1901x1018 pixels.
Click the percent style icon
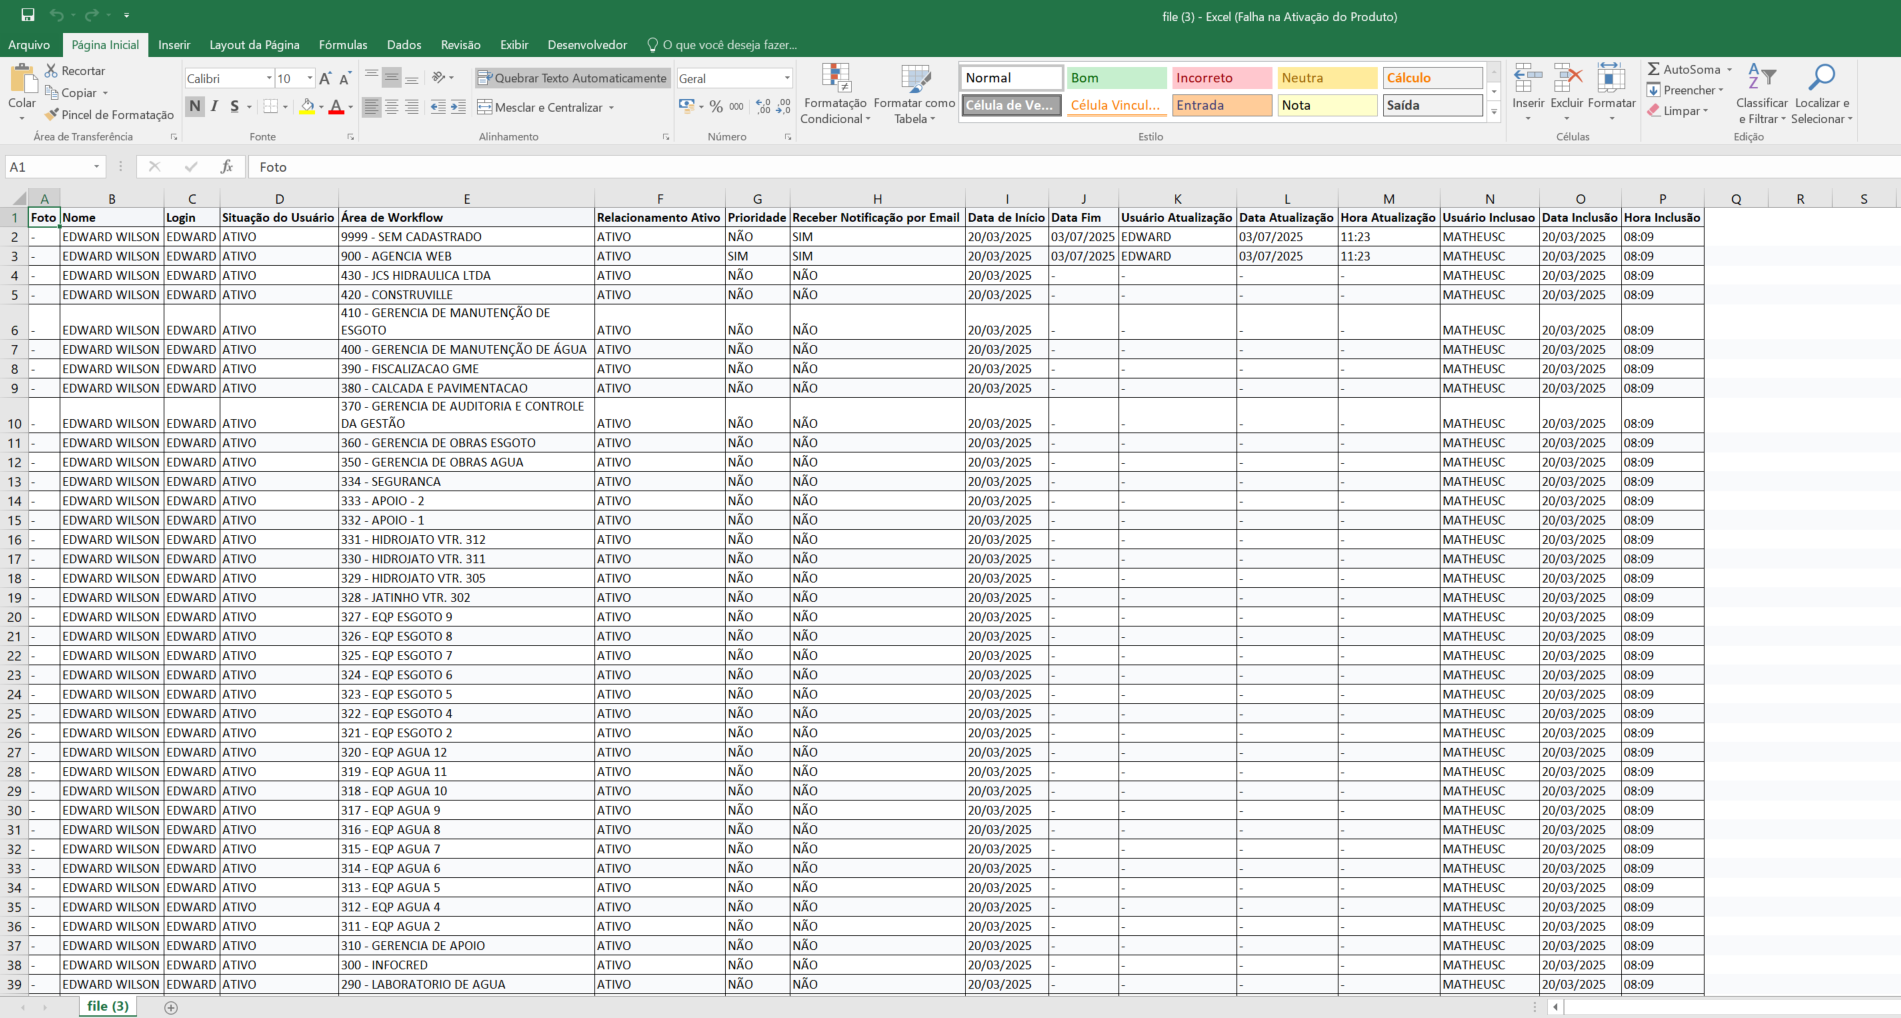click(716, 107)
